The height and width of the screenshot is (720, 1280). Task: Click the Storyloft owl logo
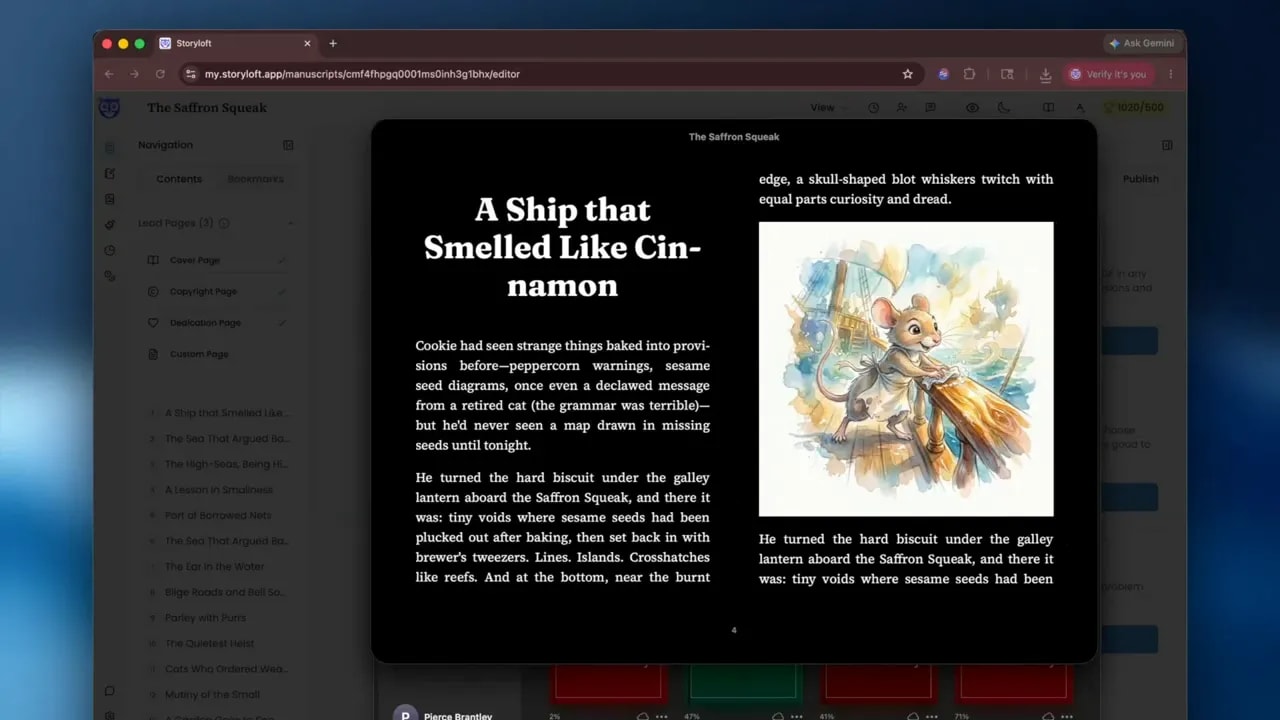110,107
